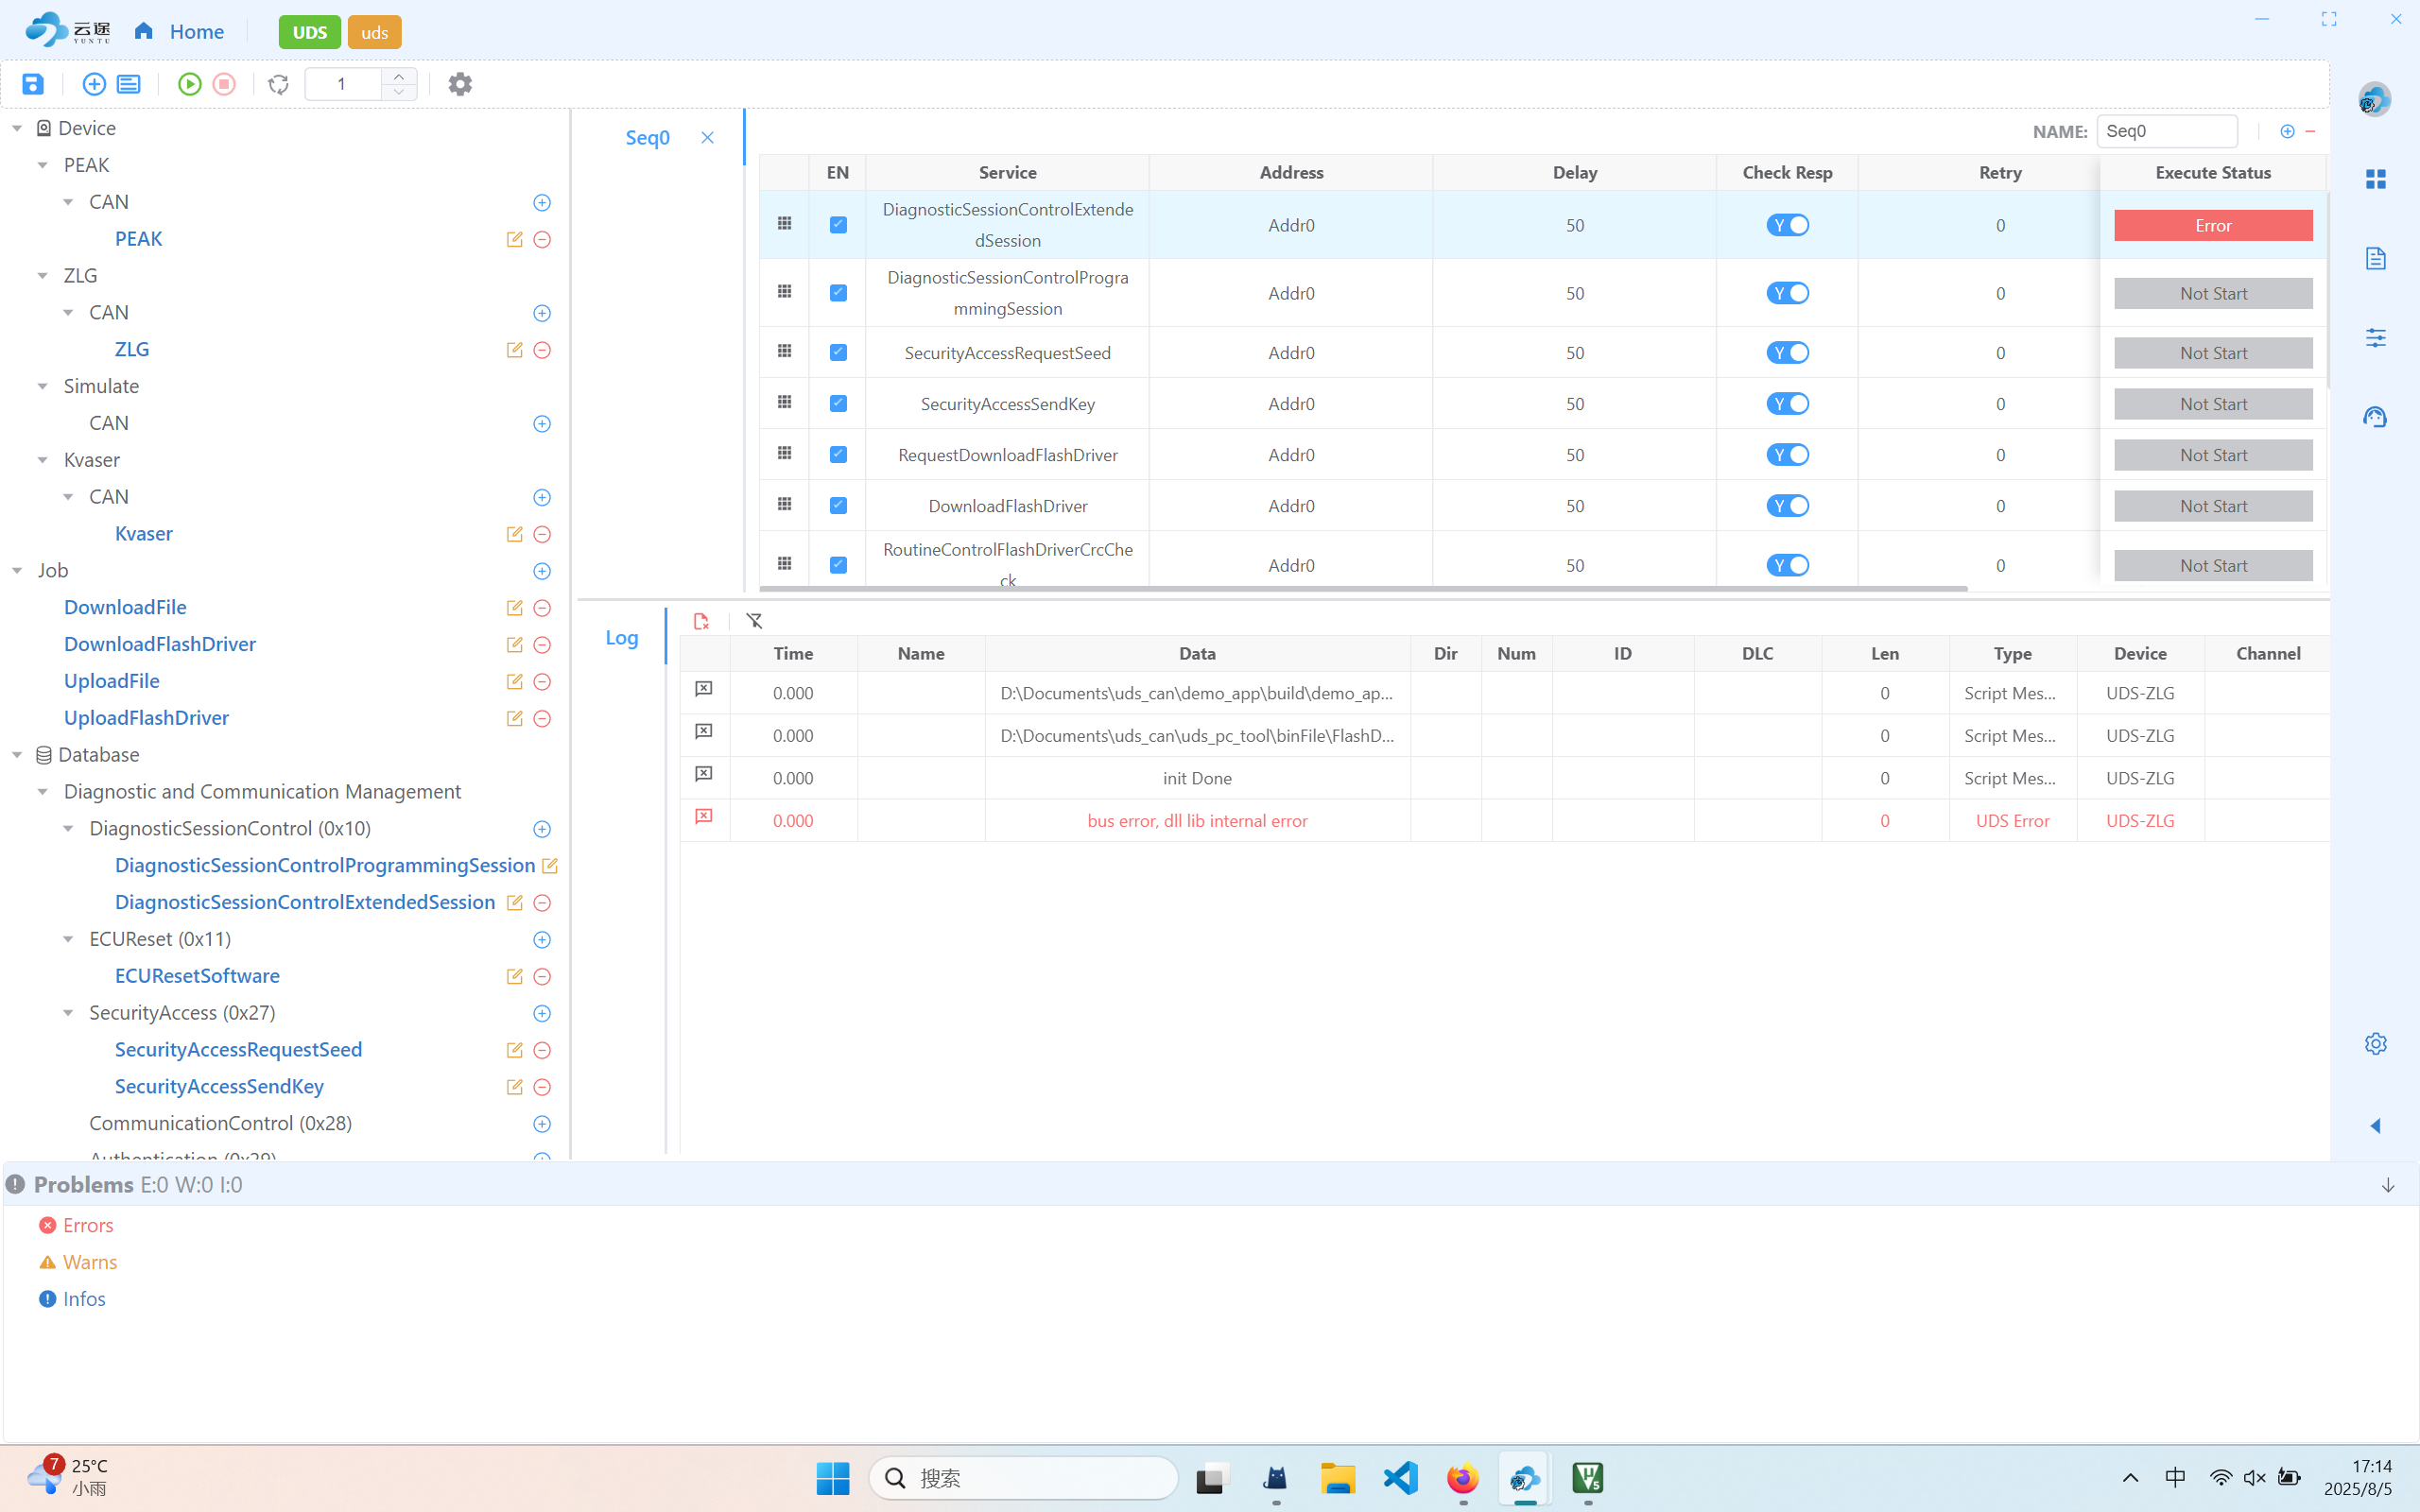Image resolution: width=2420 pixels, height=1512 pixels.
Task: Go to the Home tab
Action: [180, 32]
